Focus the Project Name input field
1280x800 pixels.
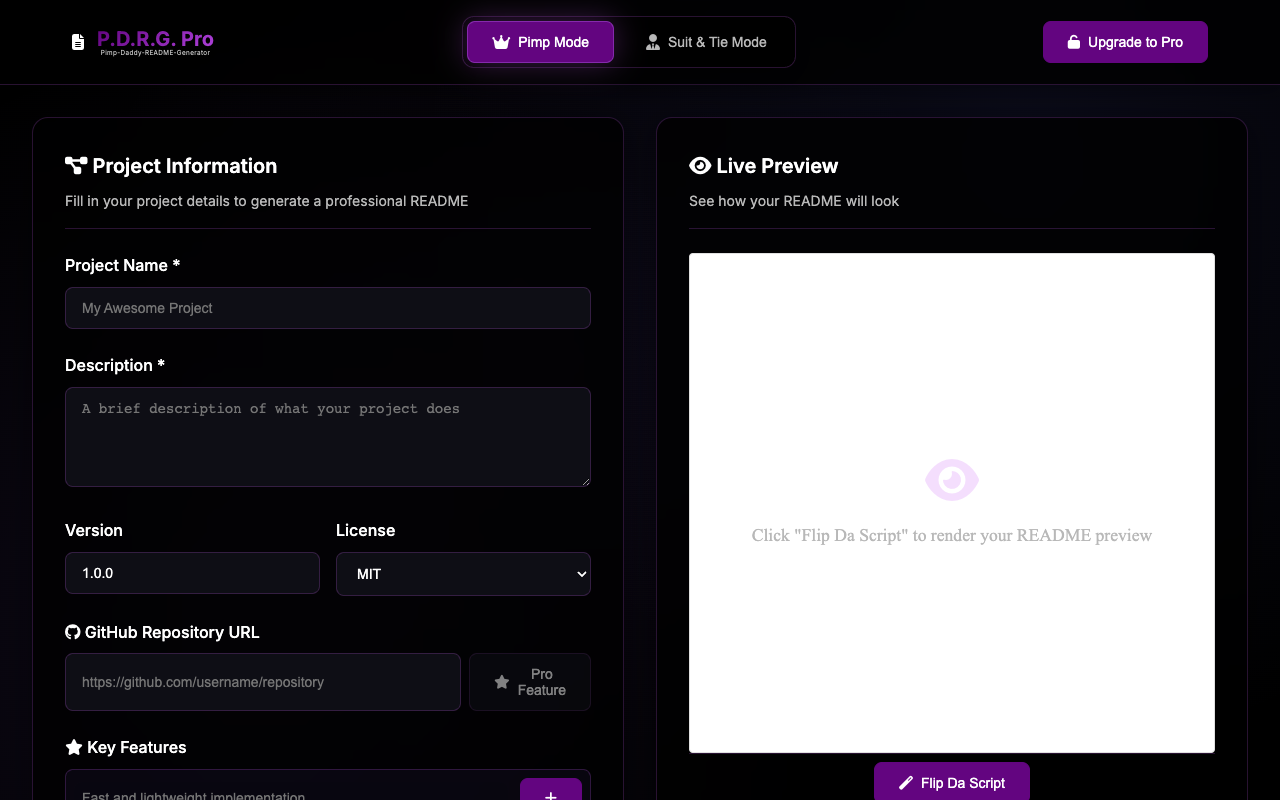pos(328,308)
